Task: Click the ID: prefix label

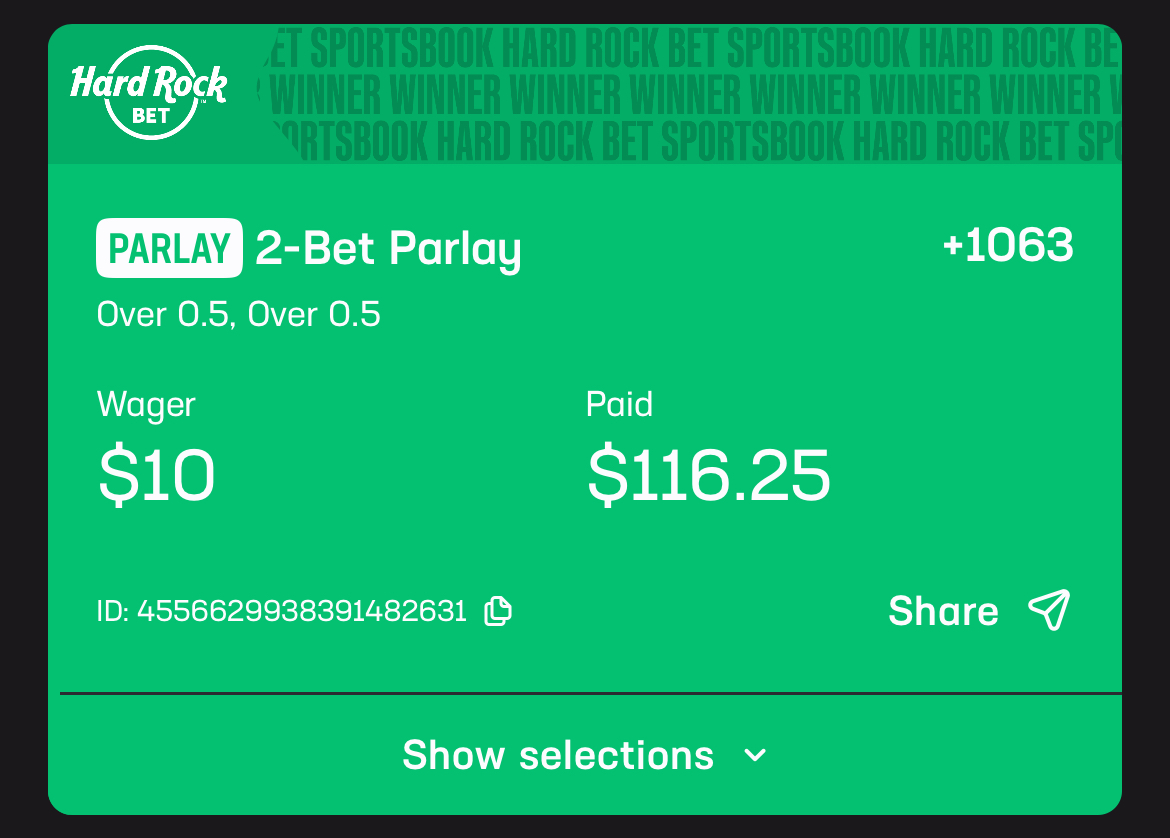Action: click(113, 610)
